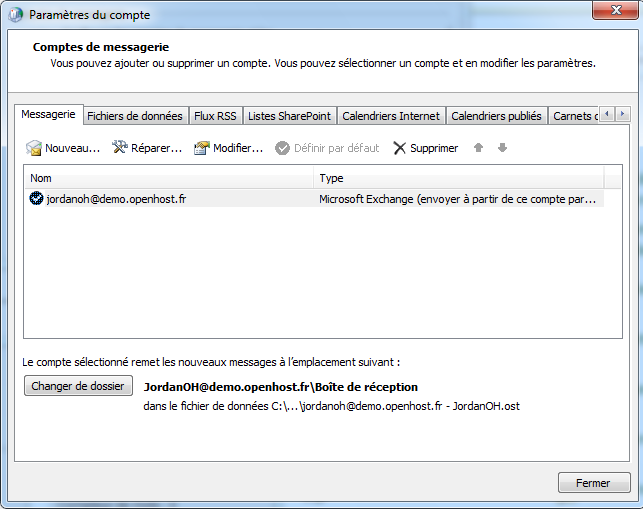Click the Supprimer X icon
The height and width of the screenshot is (509, 643).
point(399,148)
